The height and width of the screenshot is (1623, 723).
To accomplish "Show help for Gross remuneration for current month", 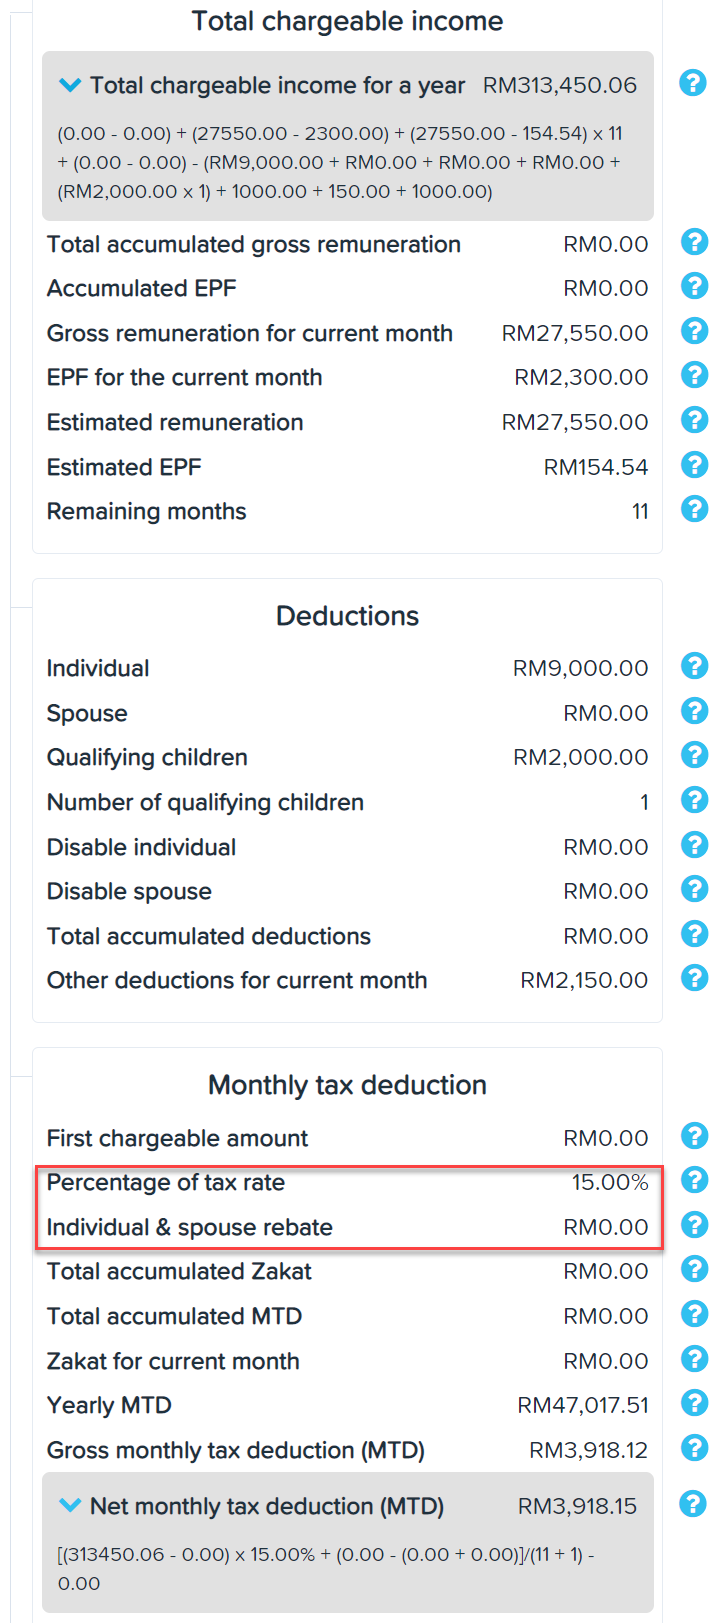I will 694,331.
